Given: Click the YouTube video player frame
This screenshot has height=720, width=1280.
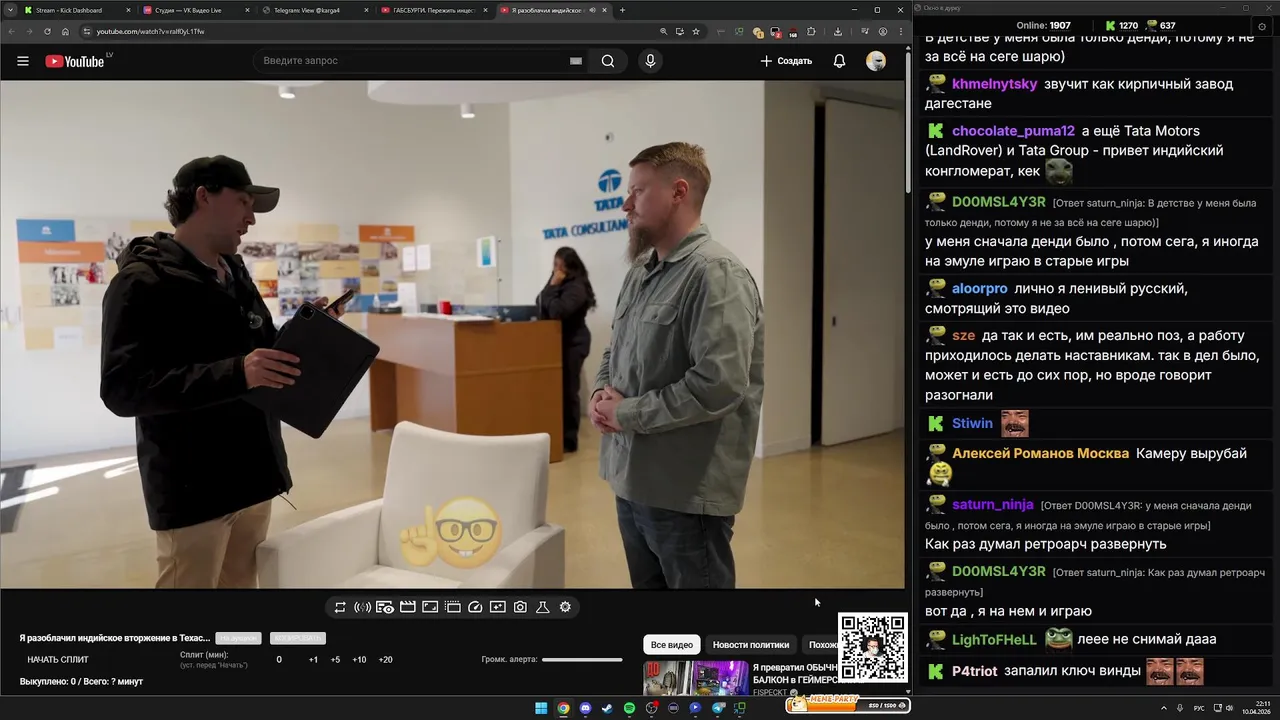Looking at the screenshot, I should pos(452,334).
